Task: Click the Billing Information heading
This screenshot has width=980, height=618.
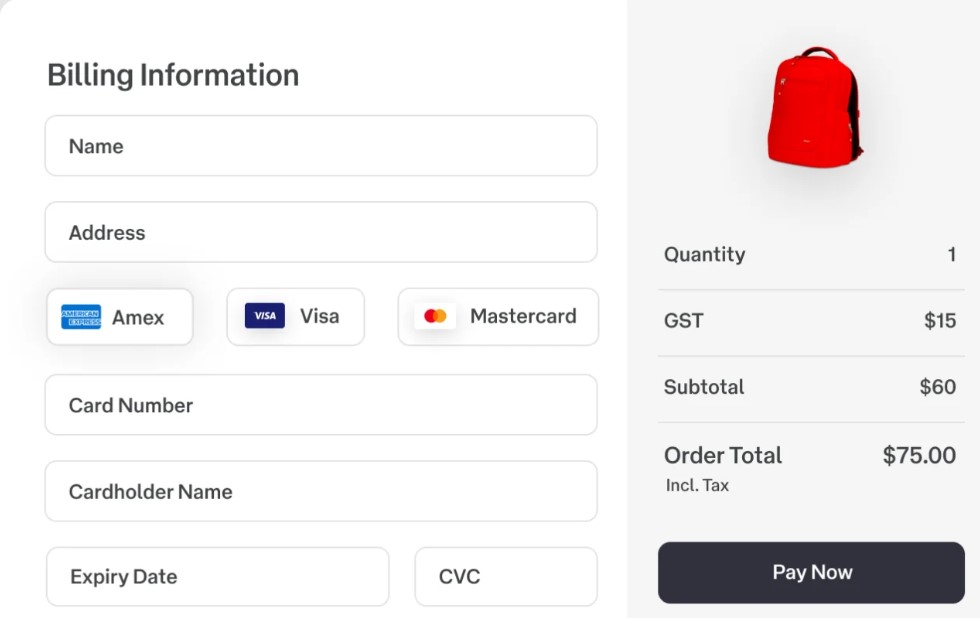Action: [173, 75]
